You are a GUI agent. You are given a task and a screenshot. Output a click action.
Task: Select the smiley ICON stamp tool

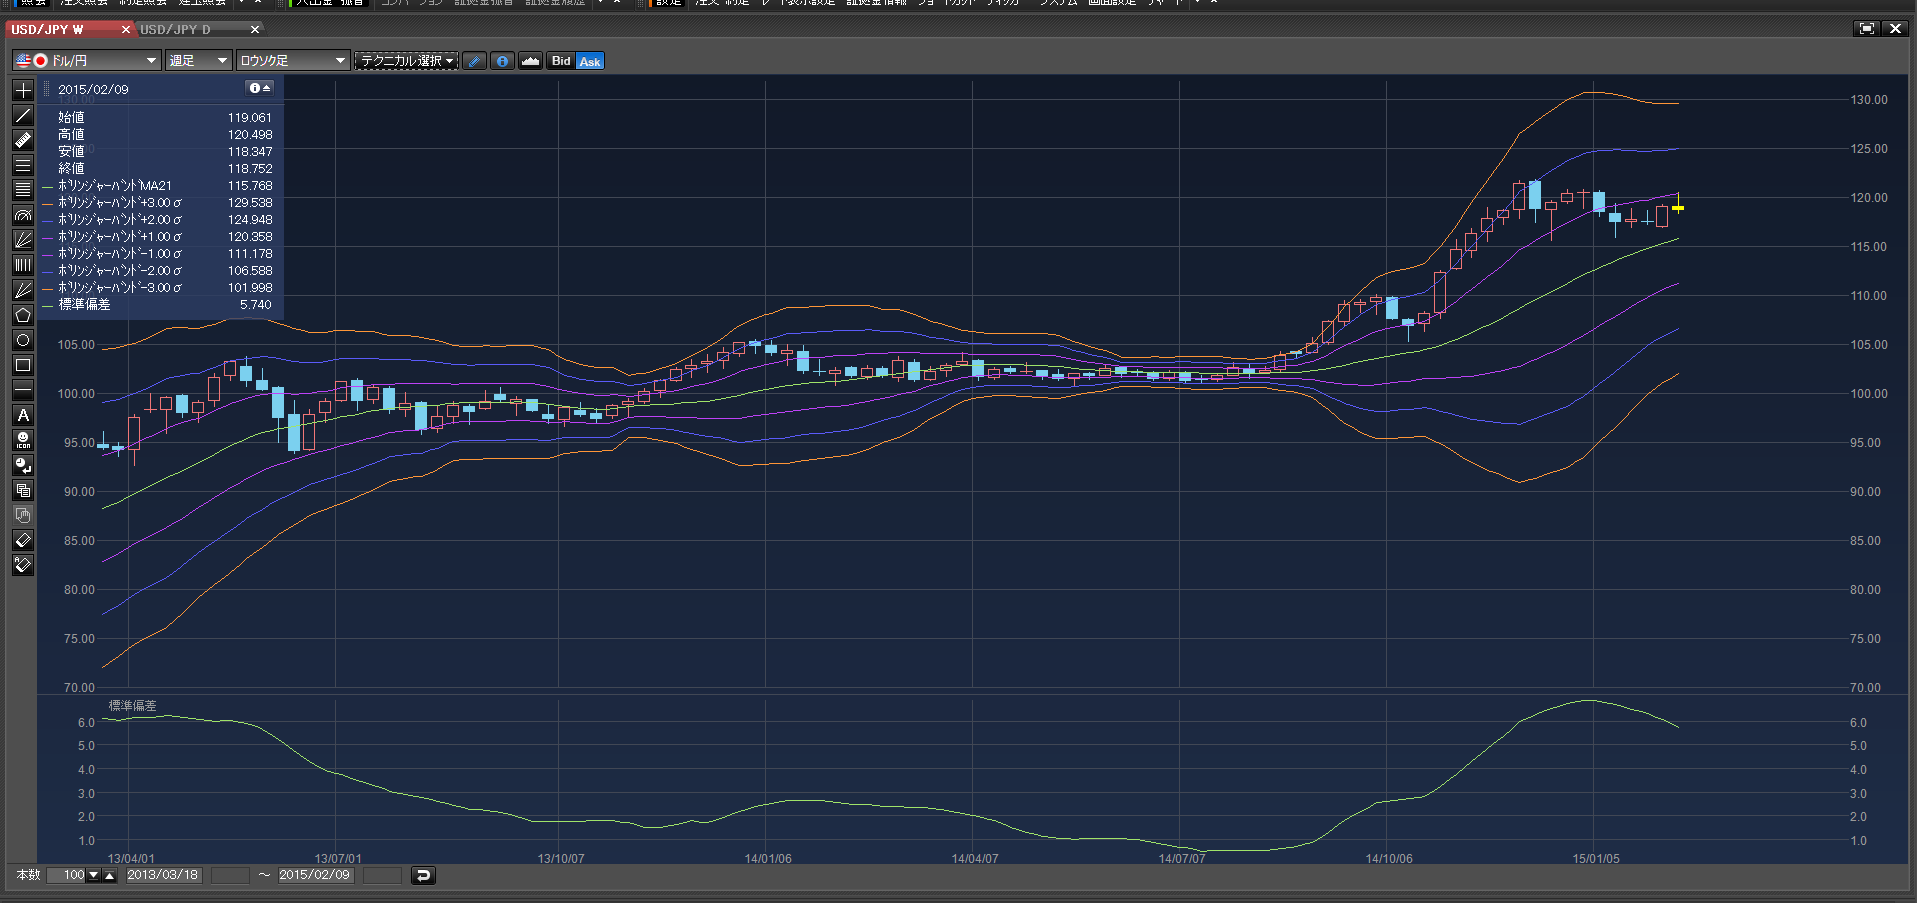click(x=23, y=440)
